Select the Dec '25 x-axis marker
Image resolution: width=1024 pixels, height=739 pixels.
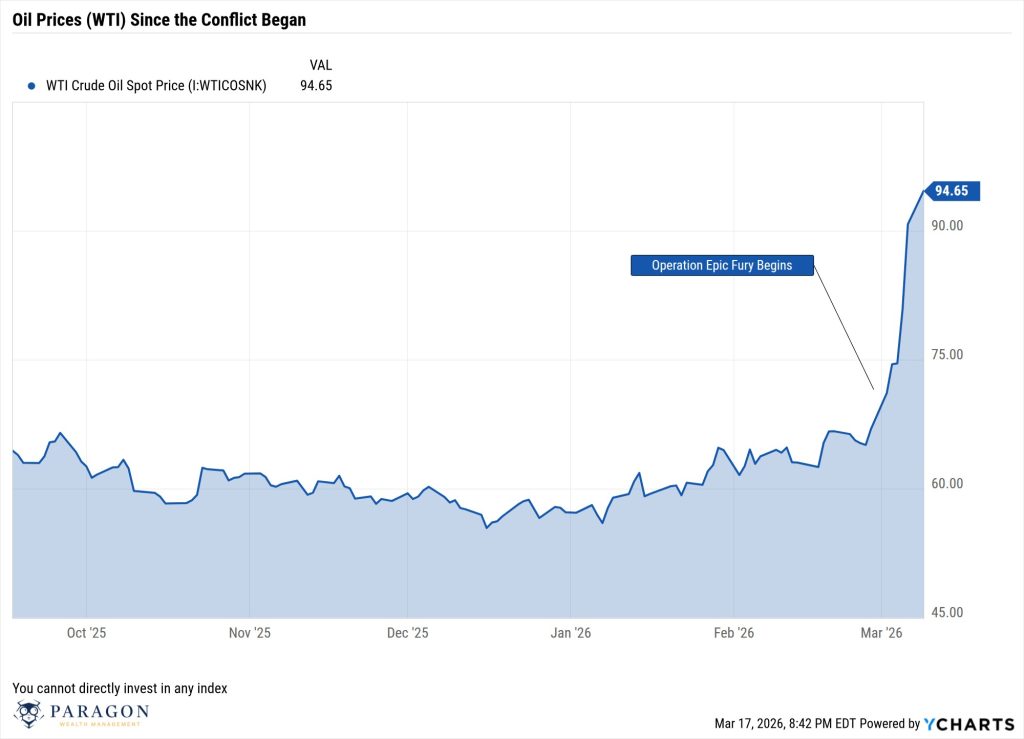pos(407,633)
